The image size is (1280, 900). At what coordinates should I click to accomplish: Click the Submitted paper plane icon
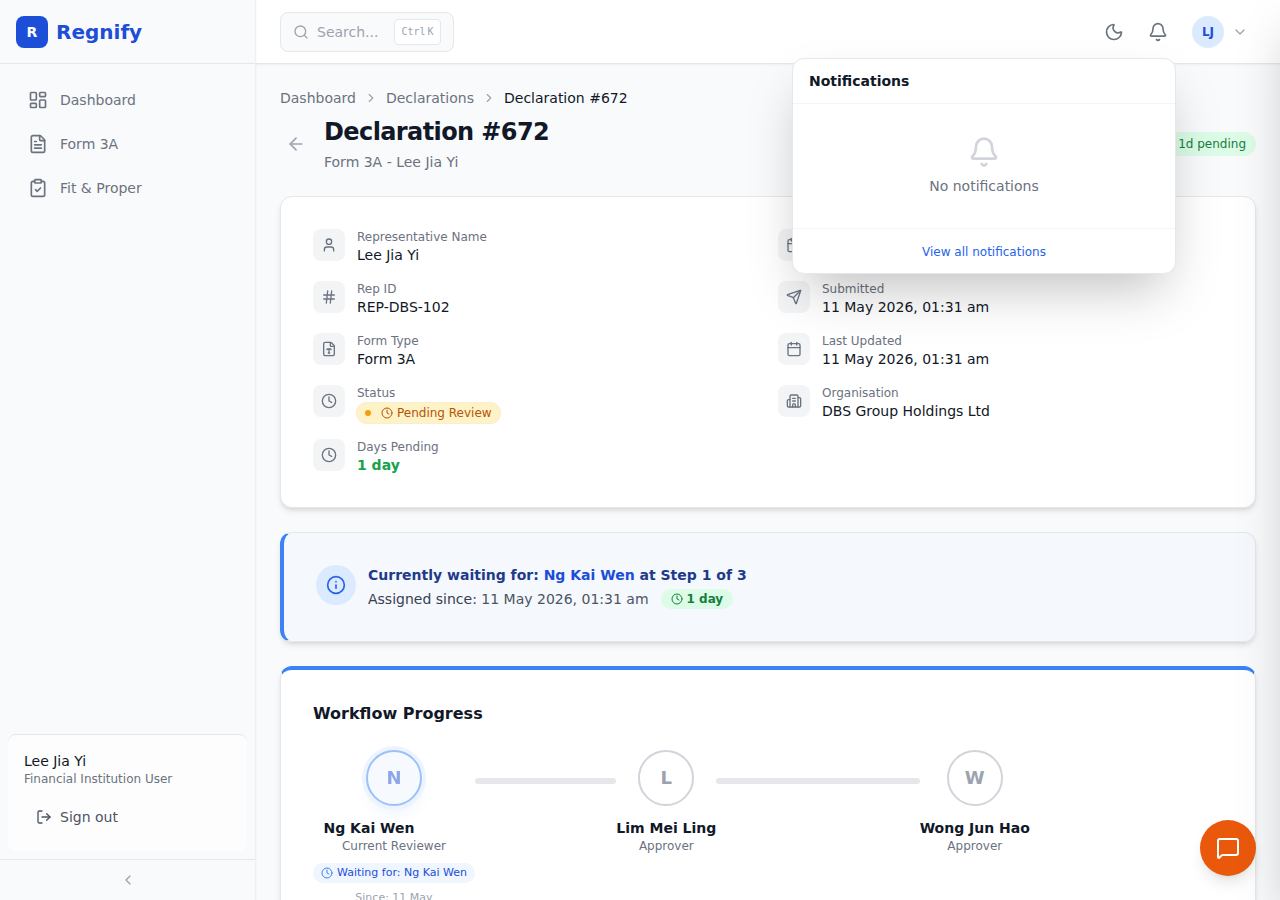click(794, 297)
